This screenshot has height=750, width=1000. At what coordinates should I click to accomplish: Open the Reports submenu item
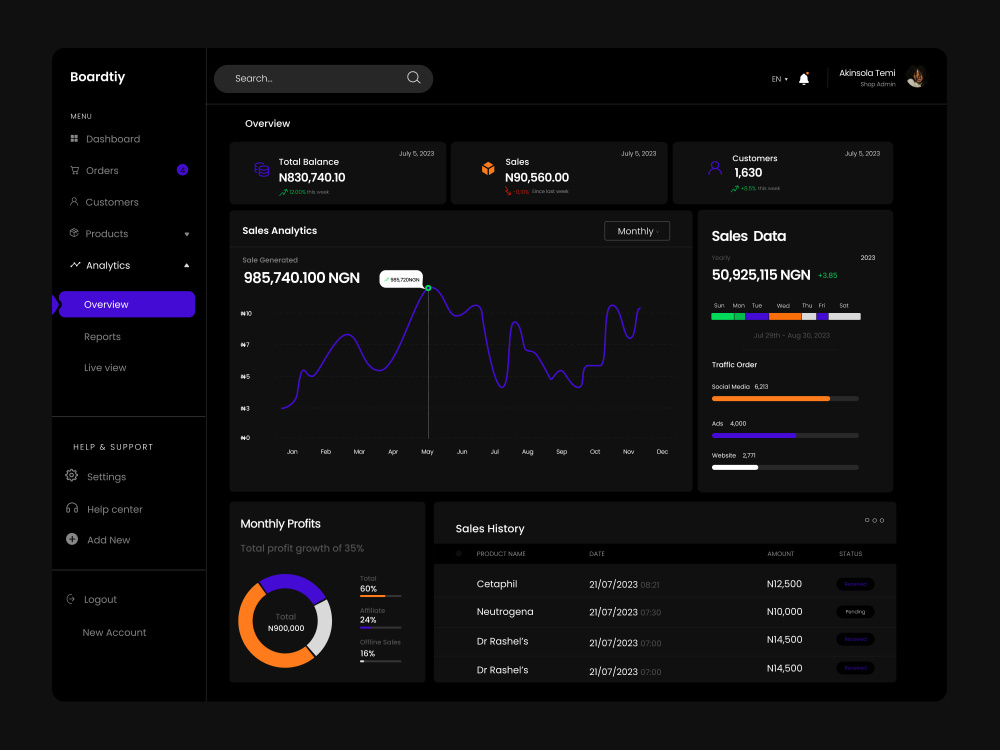(x=102, y=337)
